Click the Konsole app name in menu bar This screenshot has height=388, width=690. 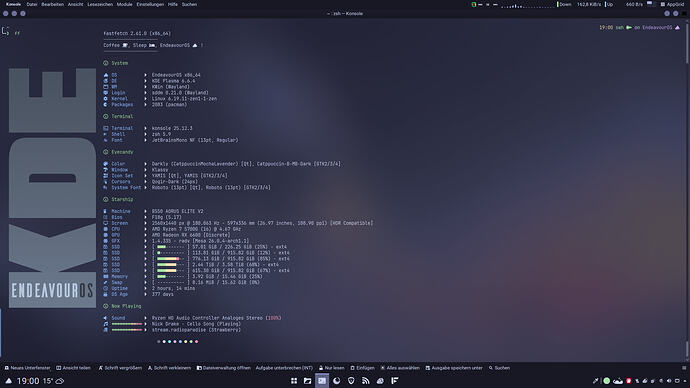pyautogui.click(x=13, y=4)
